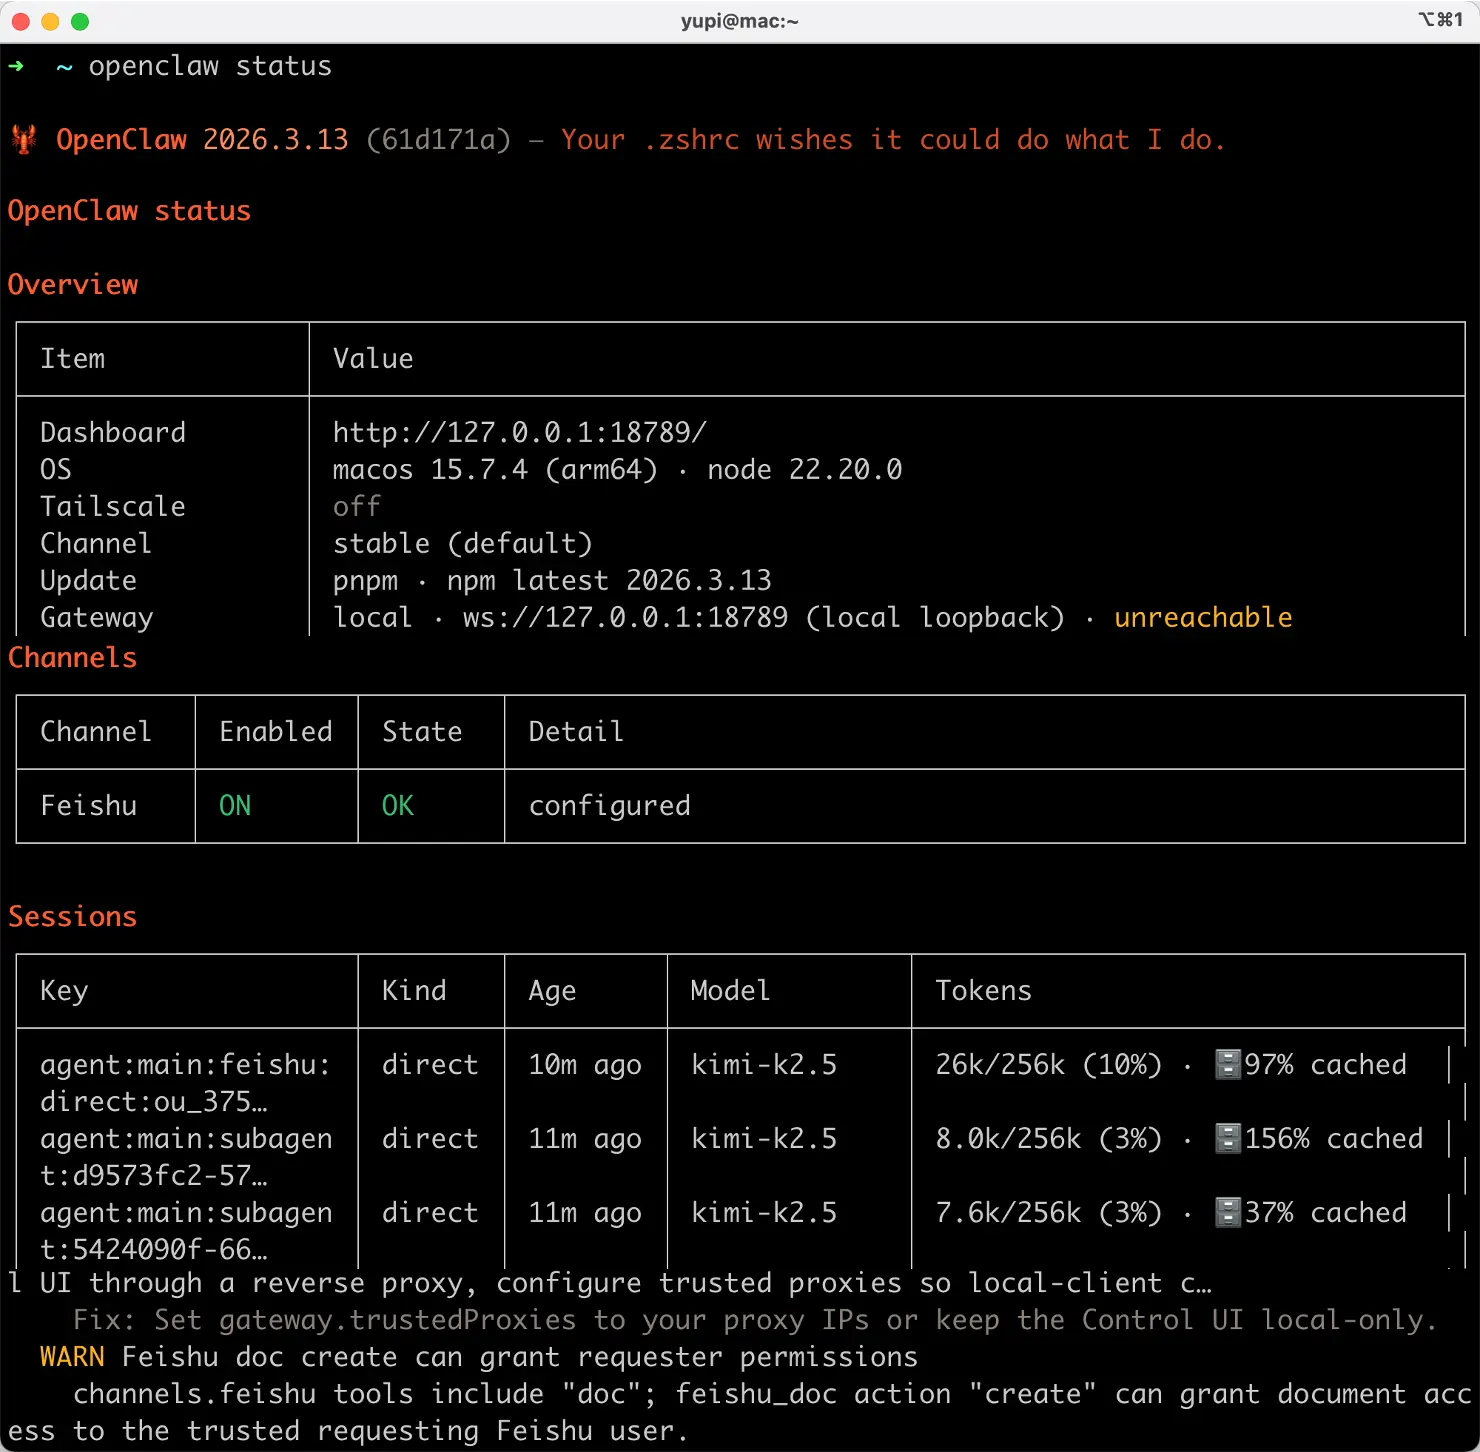Click the Feishu OK state value
This screenshot has width=1480, height=1452.
click(x=397, y=805)
